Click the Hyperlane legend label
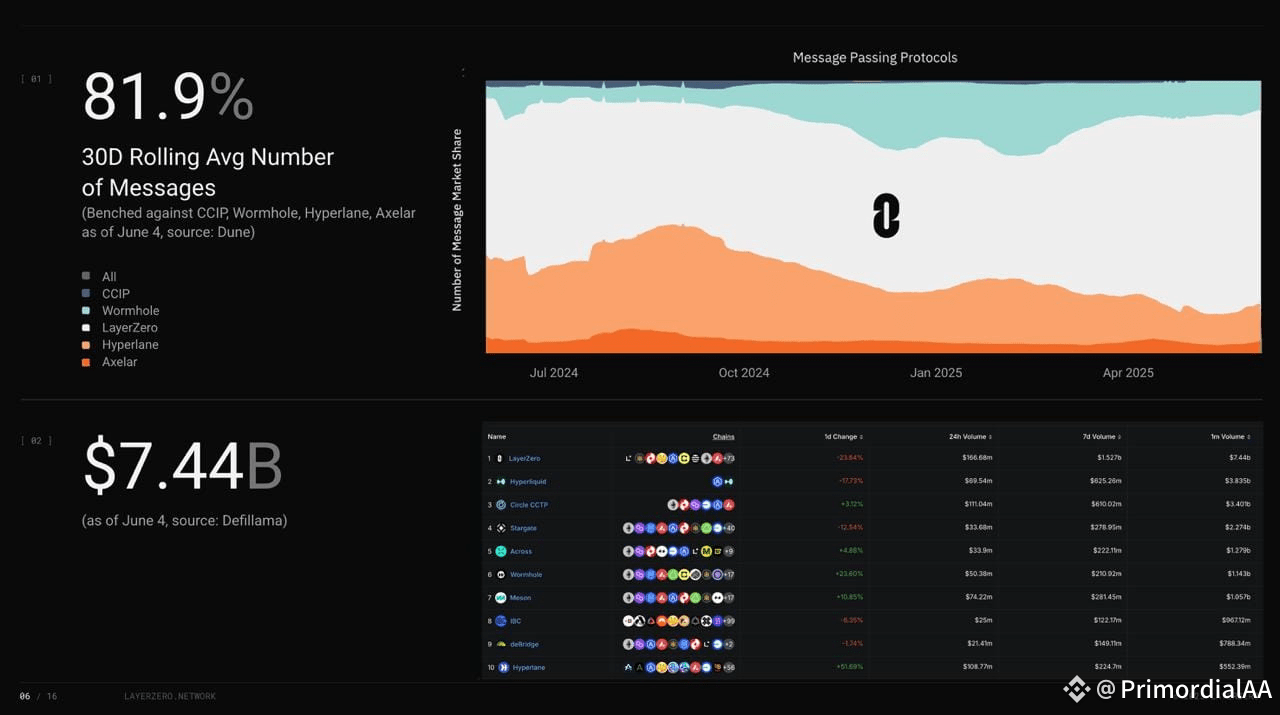The width and height of the screenshot is (1280, 715). [x=130, y=344]
